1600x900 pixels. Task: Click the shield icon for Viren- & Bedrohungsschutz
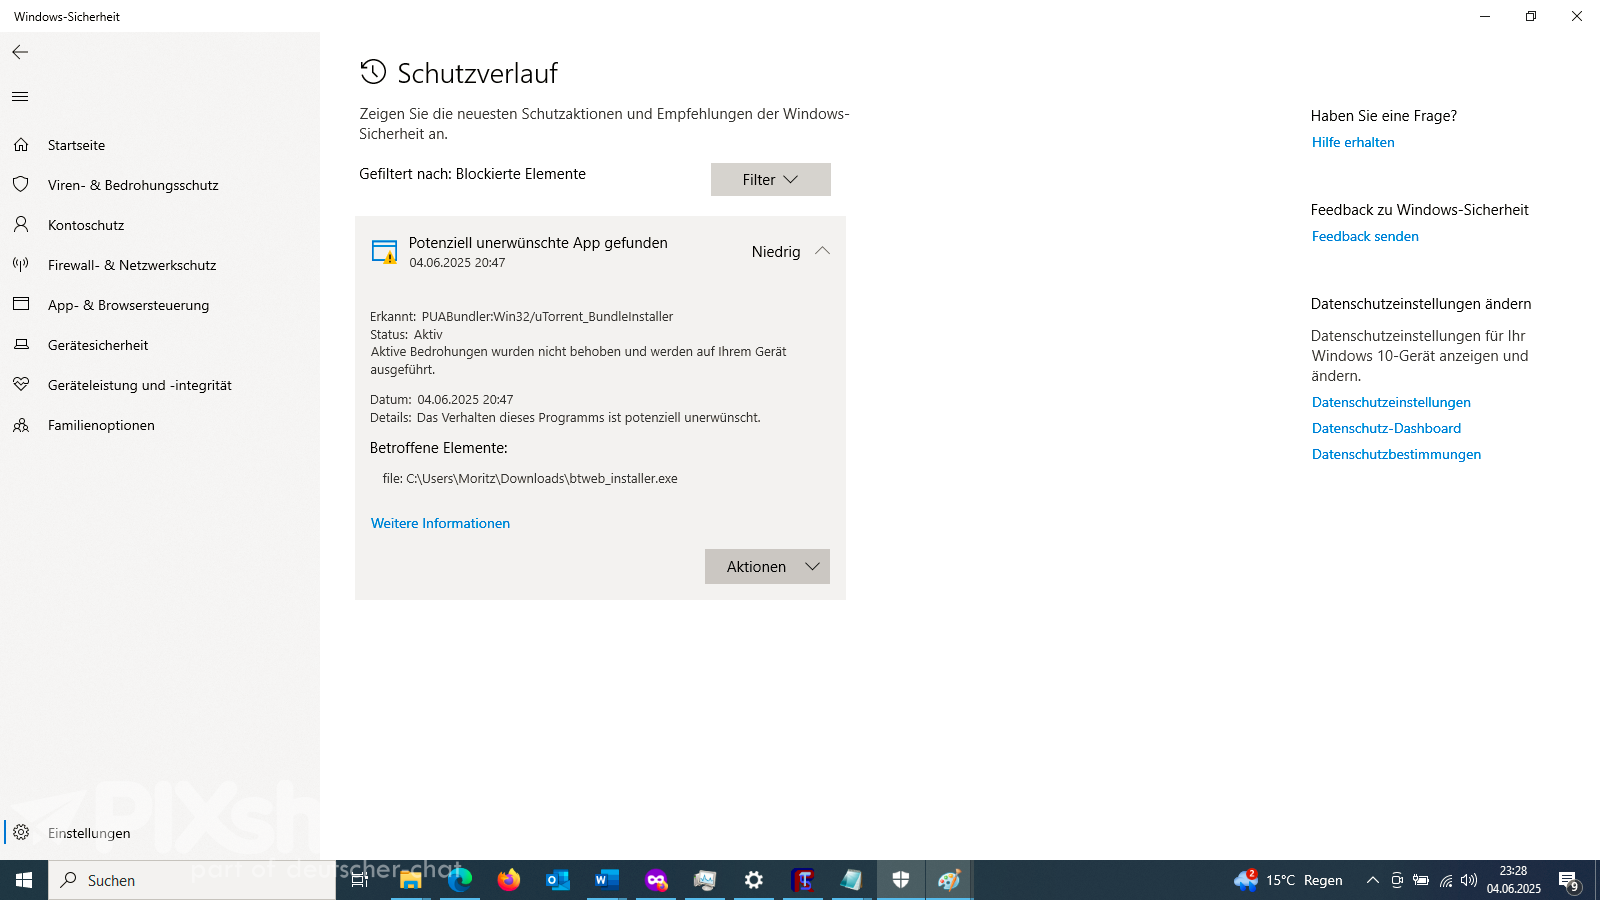21,185
